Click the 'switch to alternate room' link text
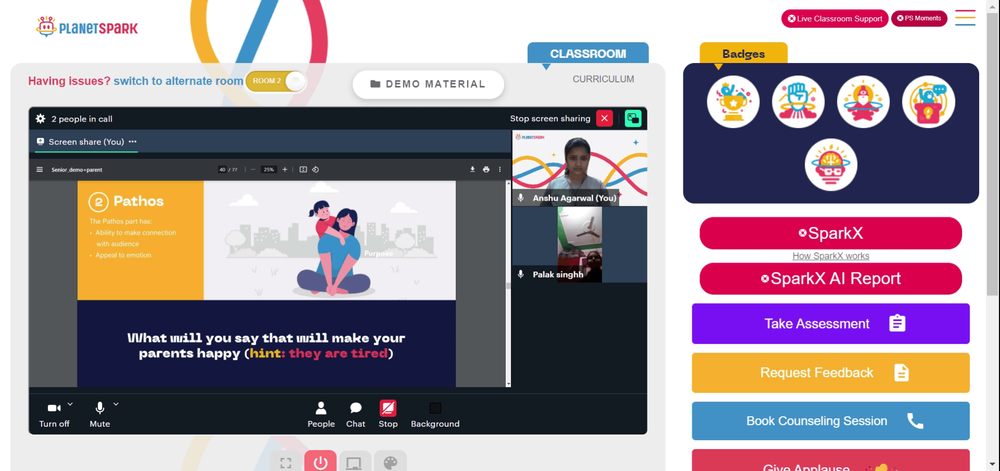1000x471 pixels. click(x=179, y=81)
